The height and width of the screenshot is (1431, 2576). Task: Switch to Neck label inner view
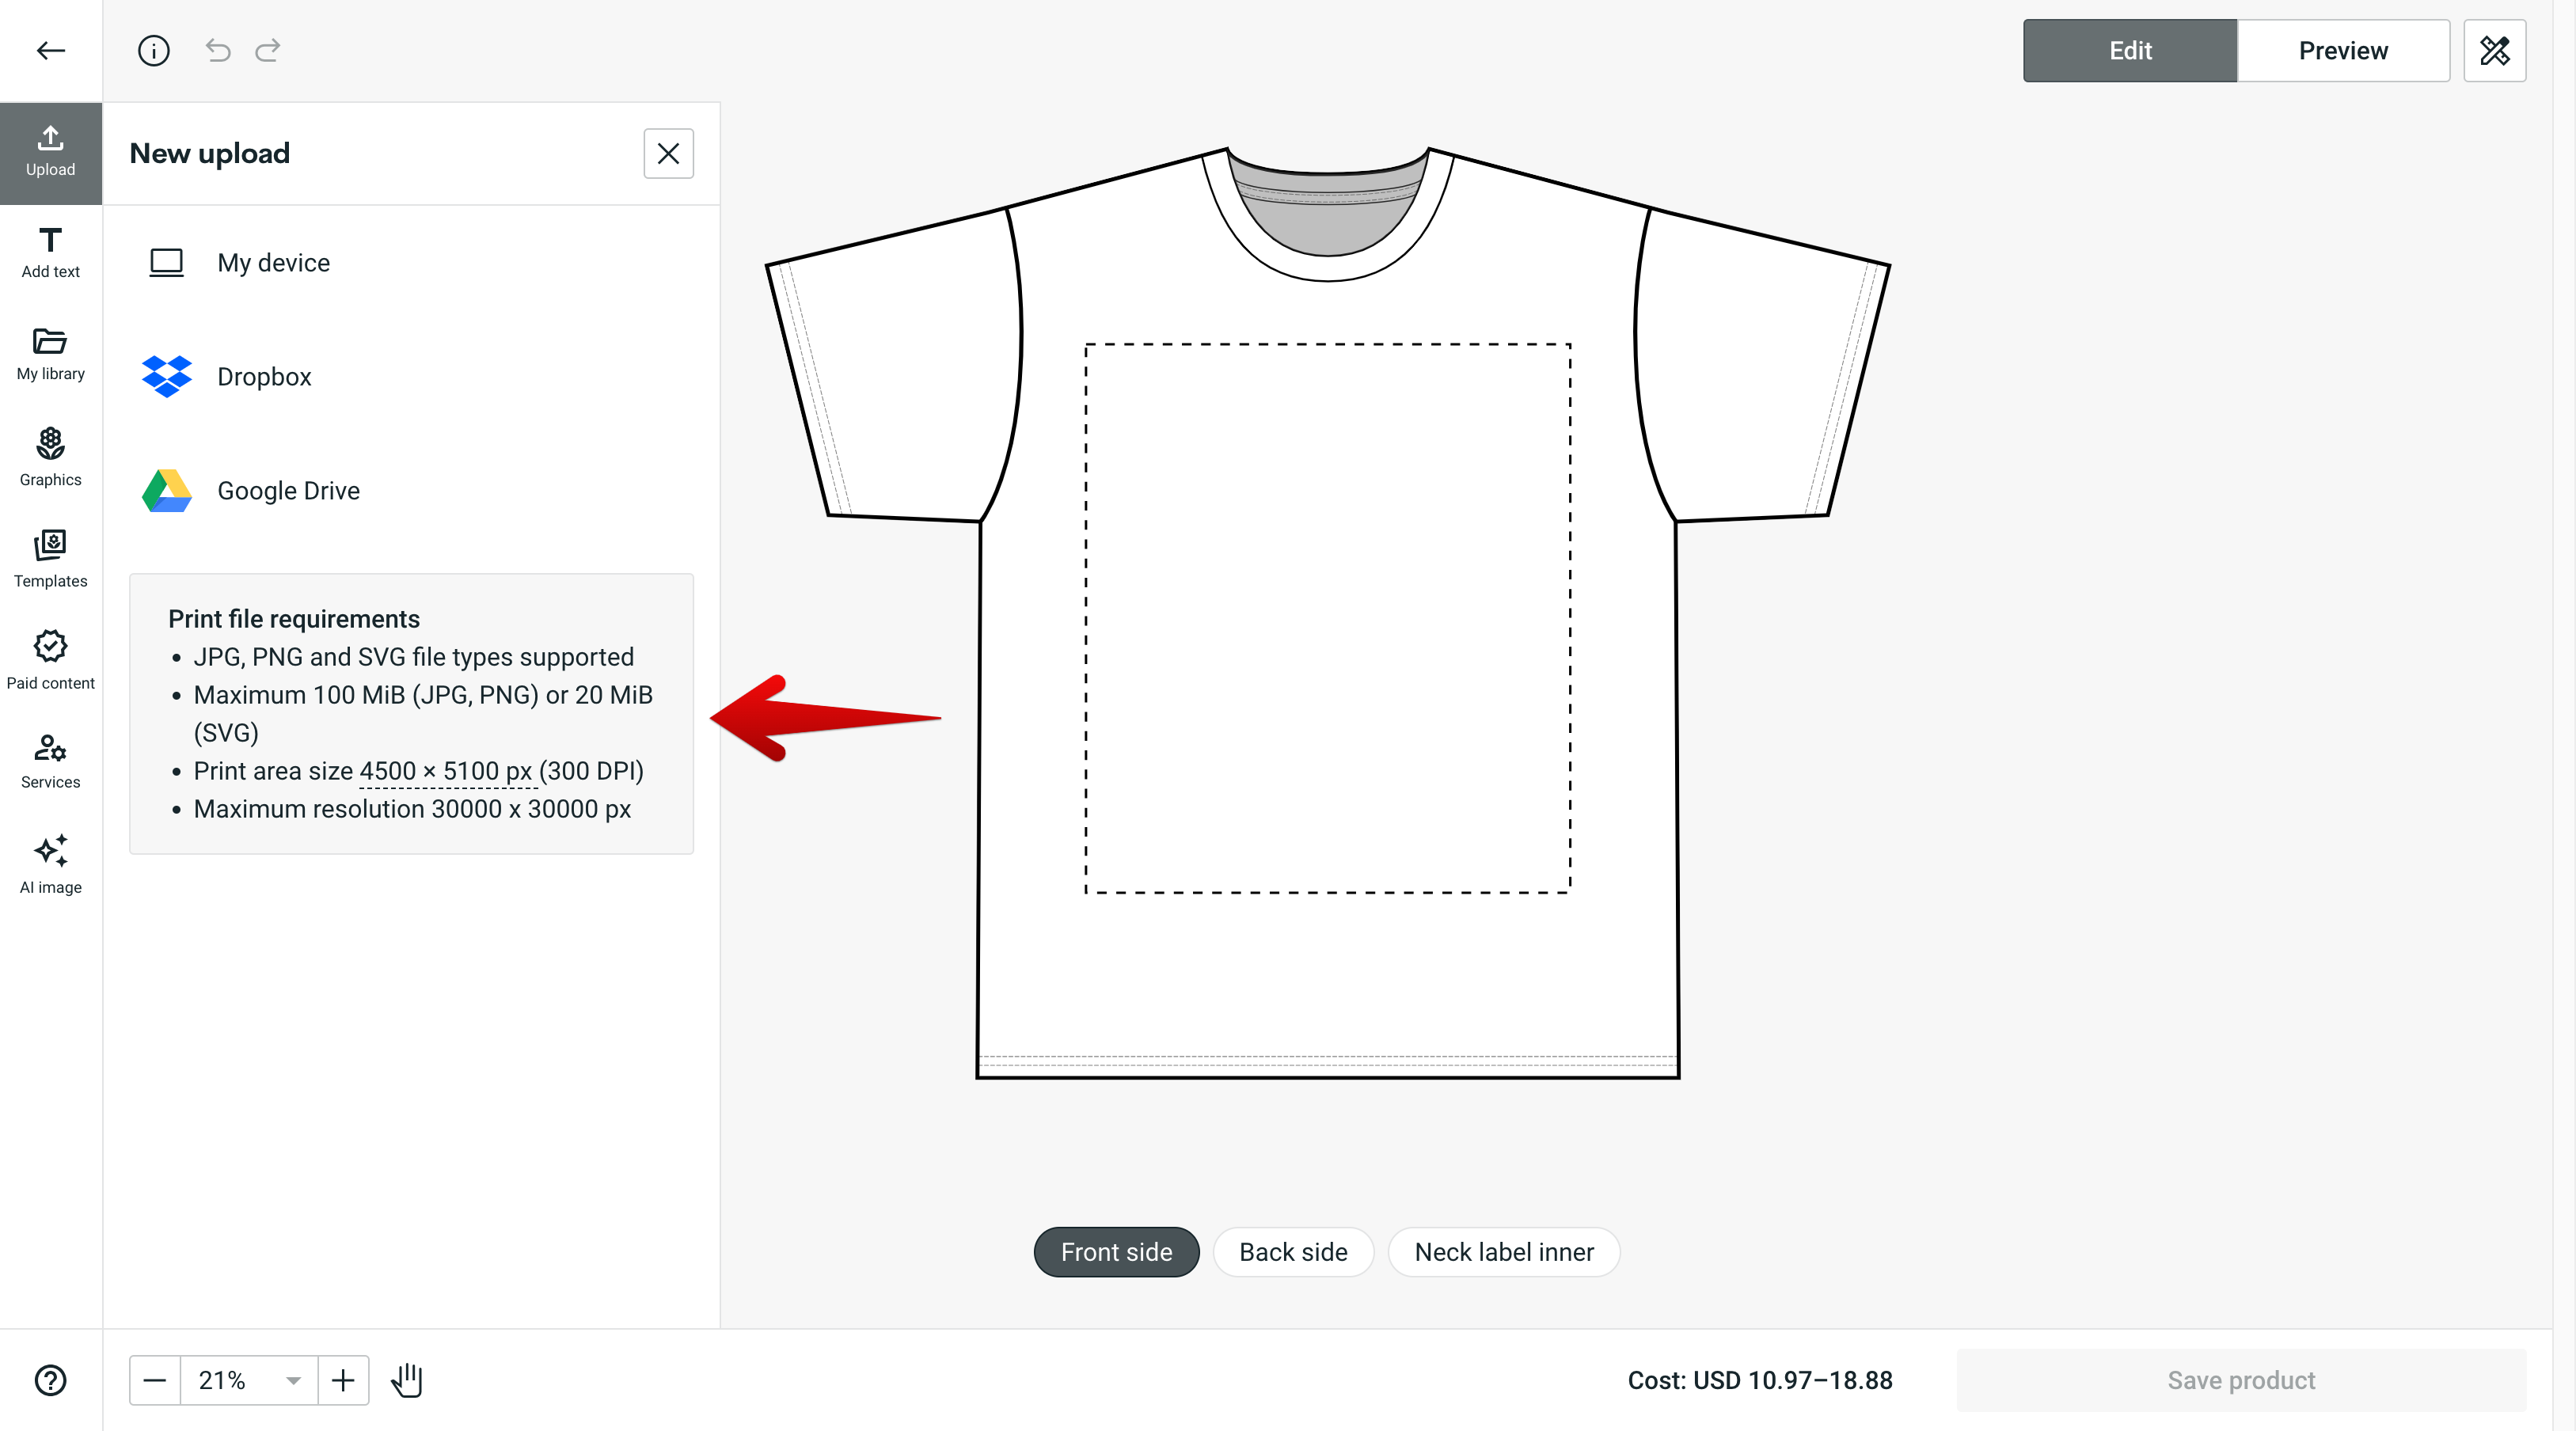[x=1505, y=1251]
